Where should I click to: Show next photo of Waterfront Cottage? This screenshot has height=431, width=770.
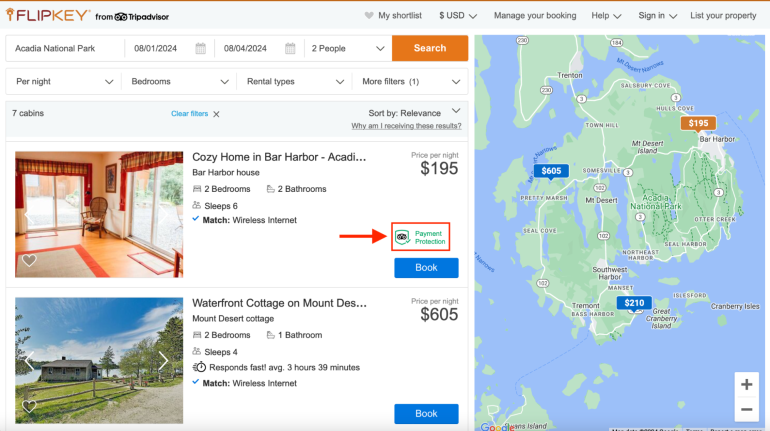(x=164, y=360)
